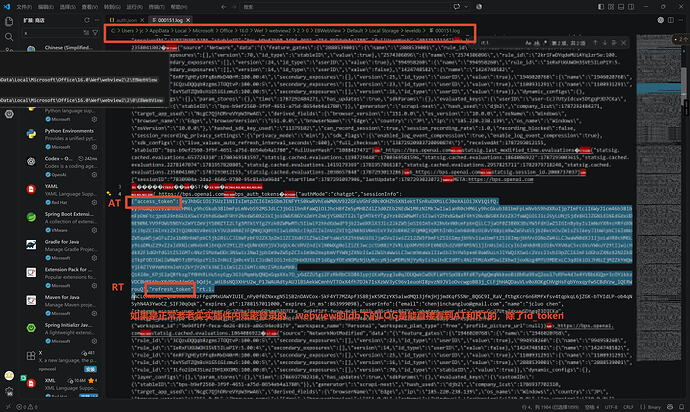Screen dimensions: 690x412
Task: Open the Manage gear in activity bar
Action: 9,391
